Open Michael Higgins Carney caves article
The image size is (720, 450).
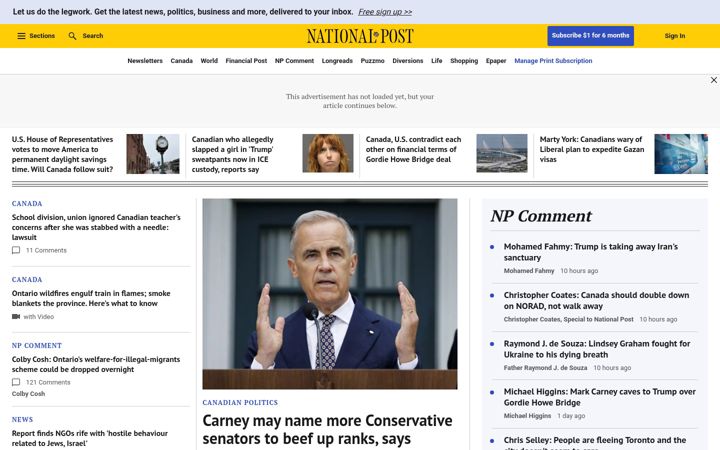(599, 397)
